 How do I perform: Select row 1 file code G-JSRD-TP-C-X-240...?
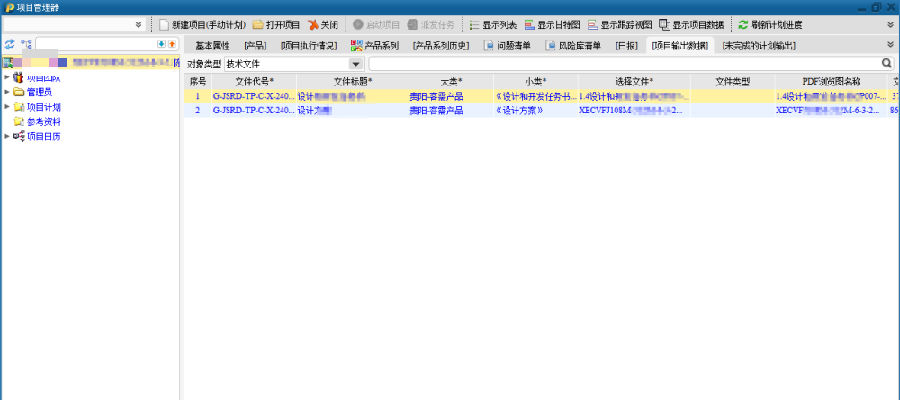tap(254, 96)
